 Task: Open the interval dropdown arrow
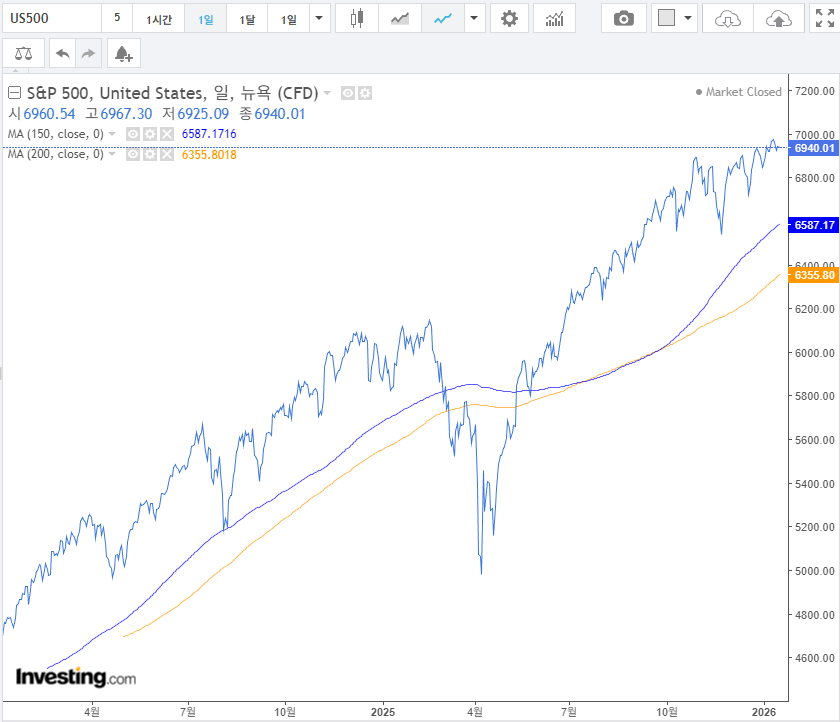point(319,18)
